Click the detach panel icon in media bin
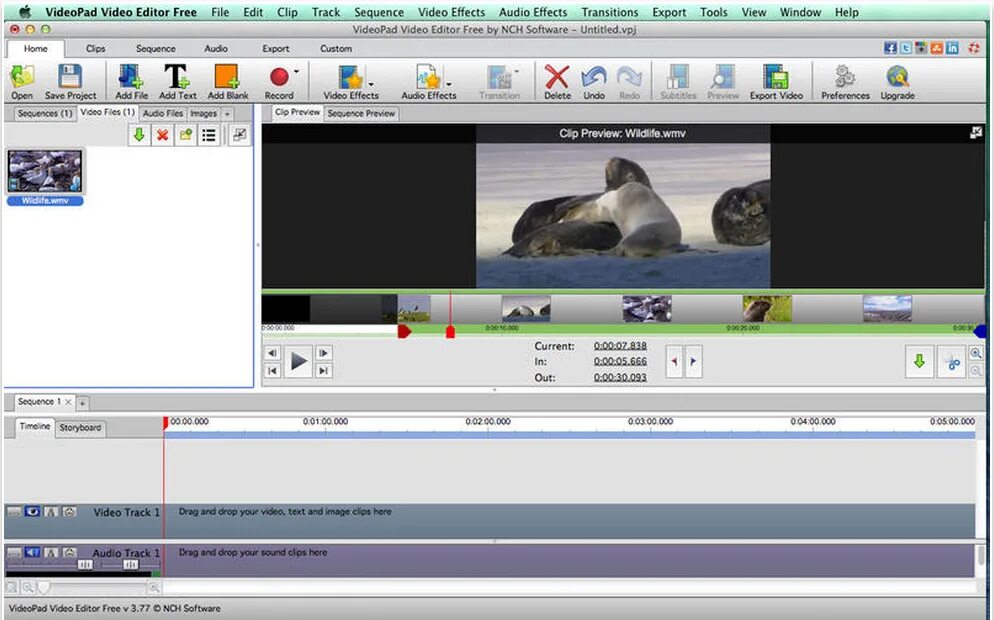This screenshot has height=620, width=994. [x=240, y=134]
